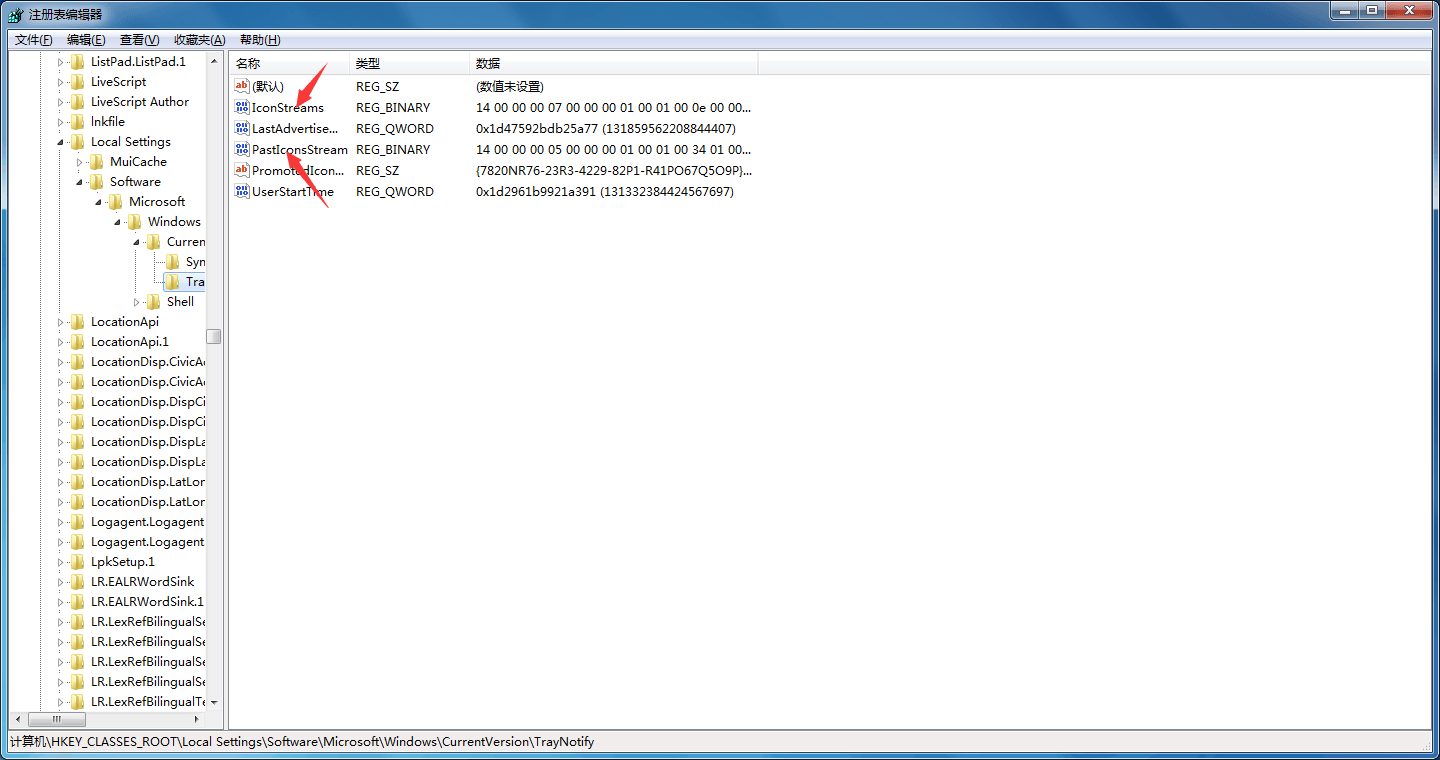Click the MuiCache folder icon
The image size is (1440, 760).
[96, 161]
